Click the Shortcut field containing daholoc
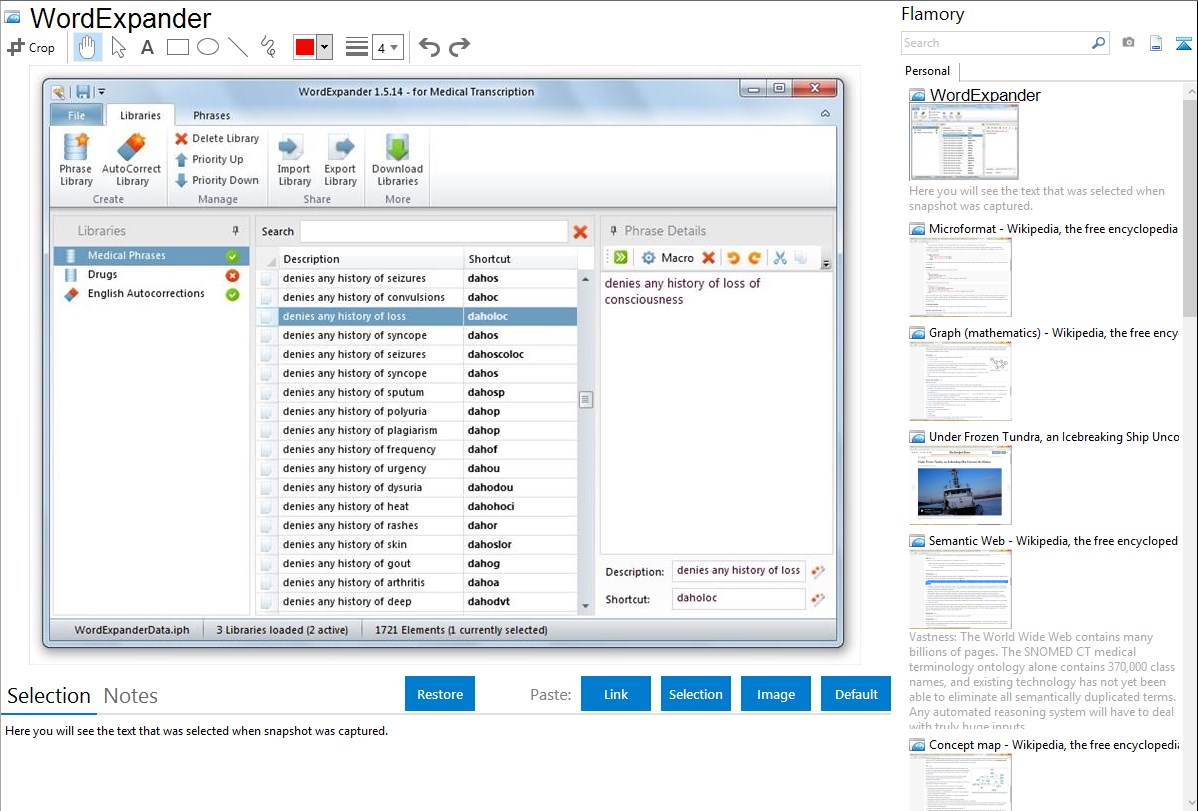1198x811 pixels. click(x=738, y=599)
